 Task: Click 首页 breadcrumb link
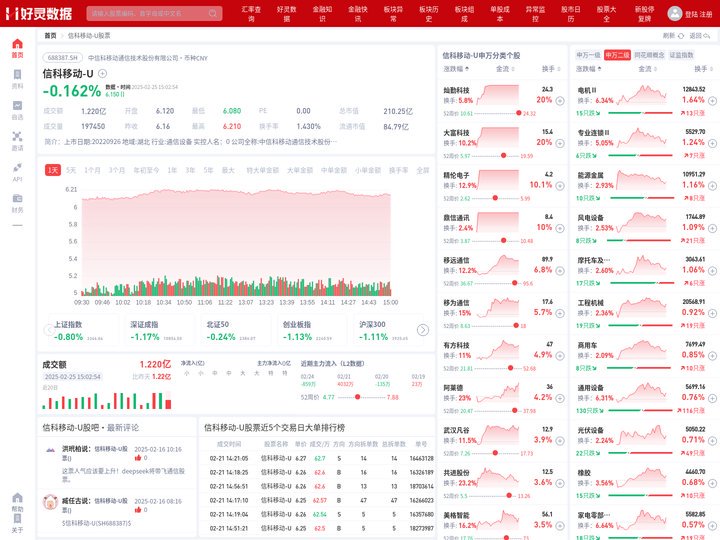click(x=50, y=35)
